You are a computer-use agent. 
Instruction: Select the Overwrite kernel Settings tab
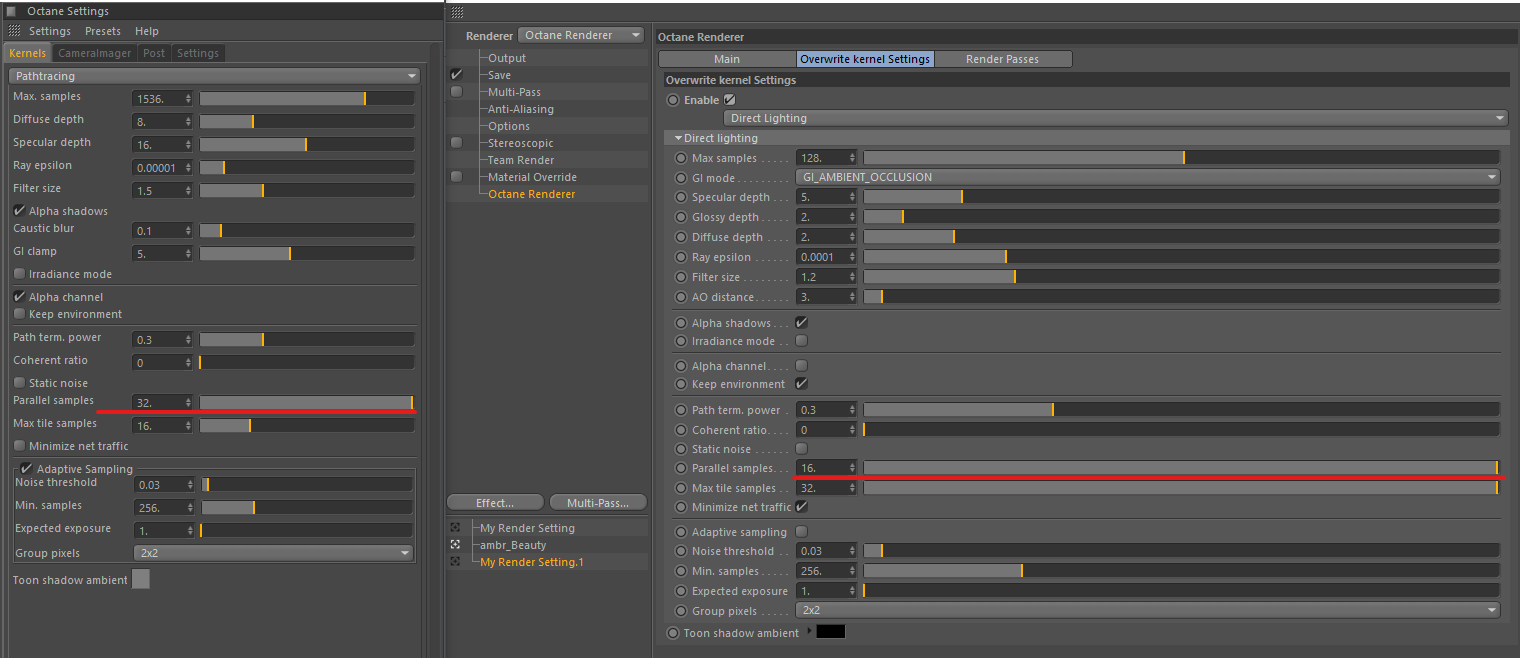click(865, 59)
